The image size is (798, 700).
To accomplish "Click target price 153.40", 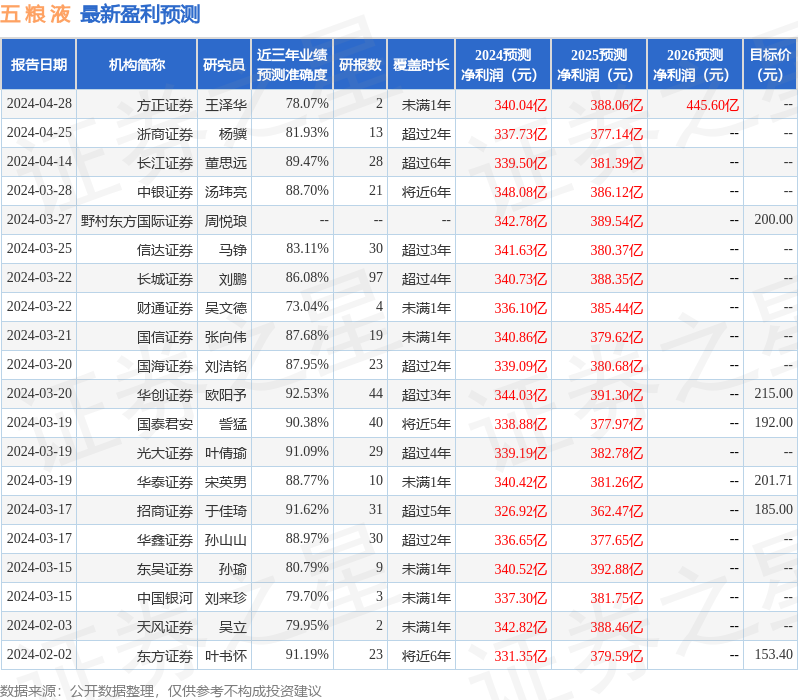I will click(x=774, y=655).
